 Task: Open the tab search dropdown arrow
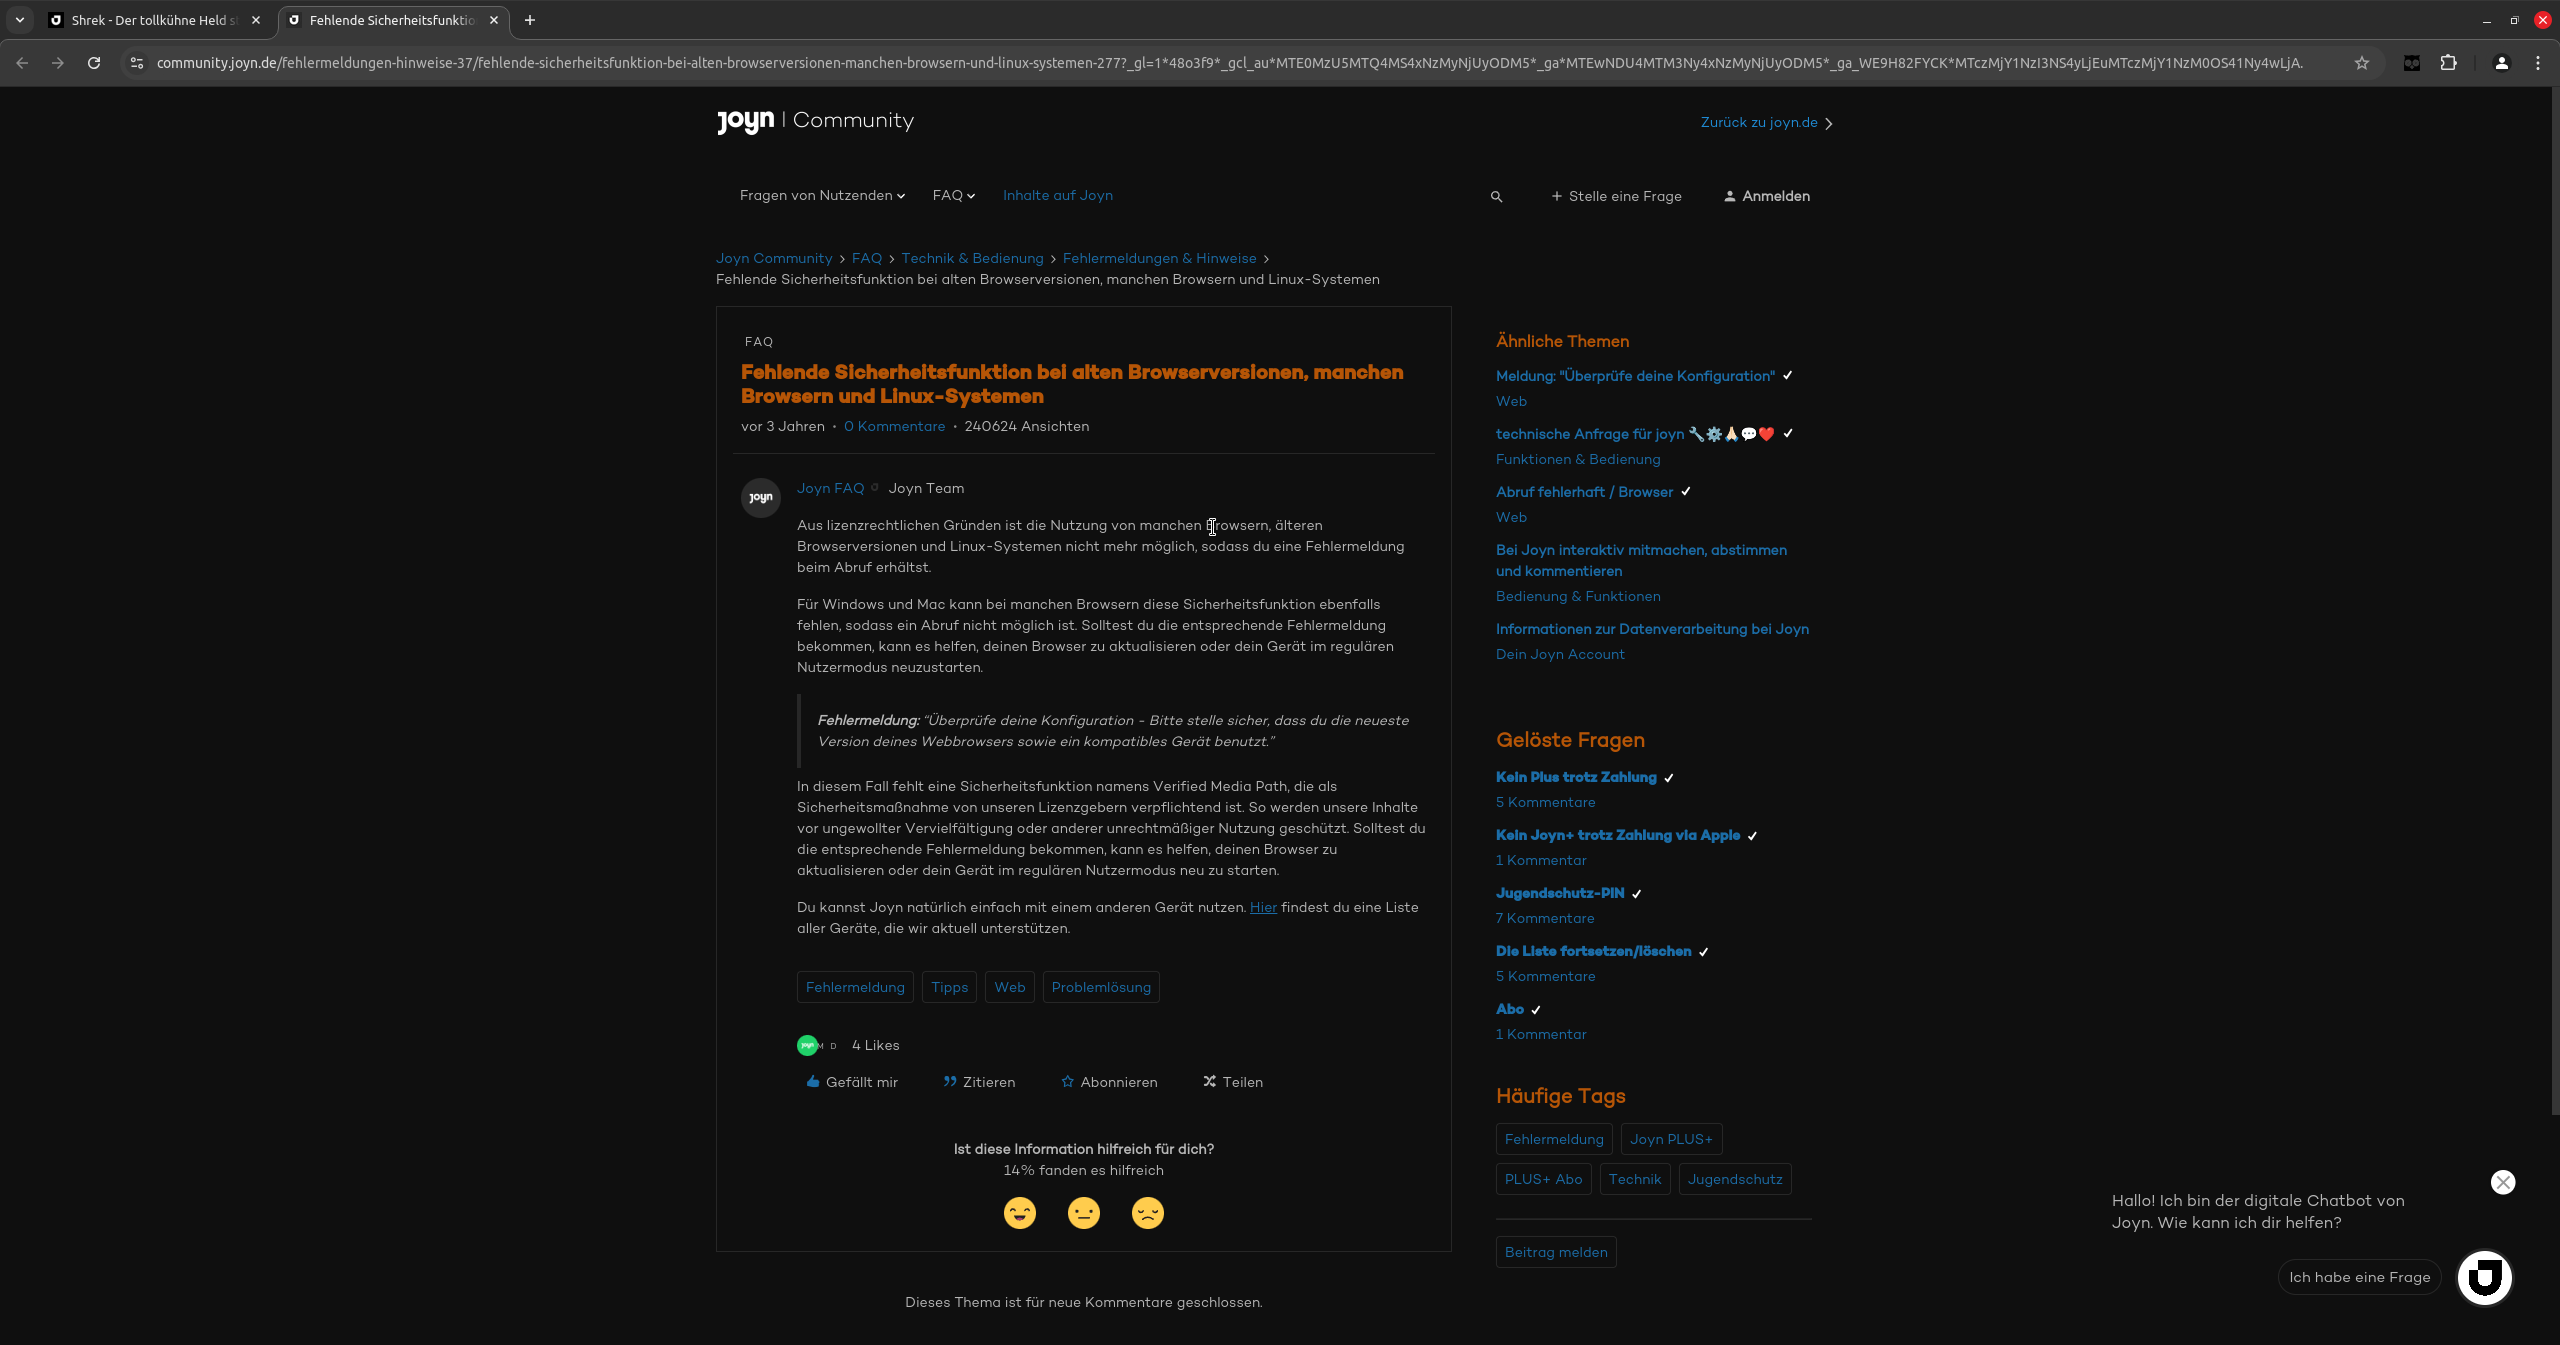tap(19, 20)
